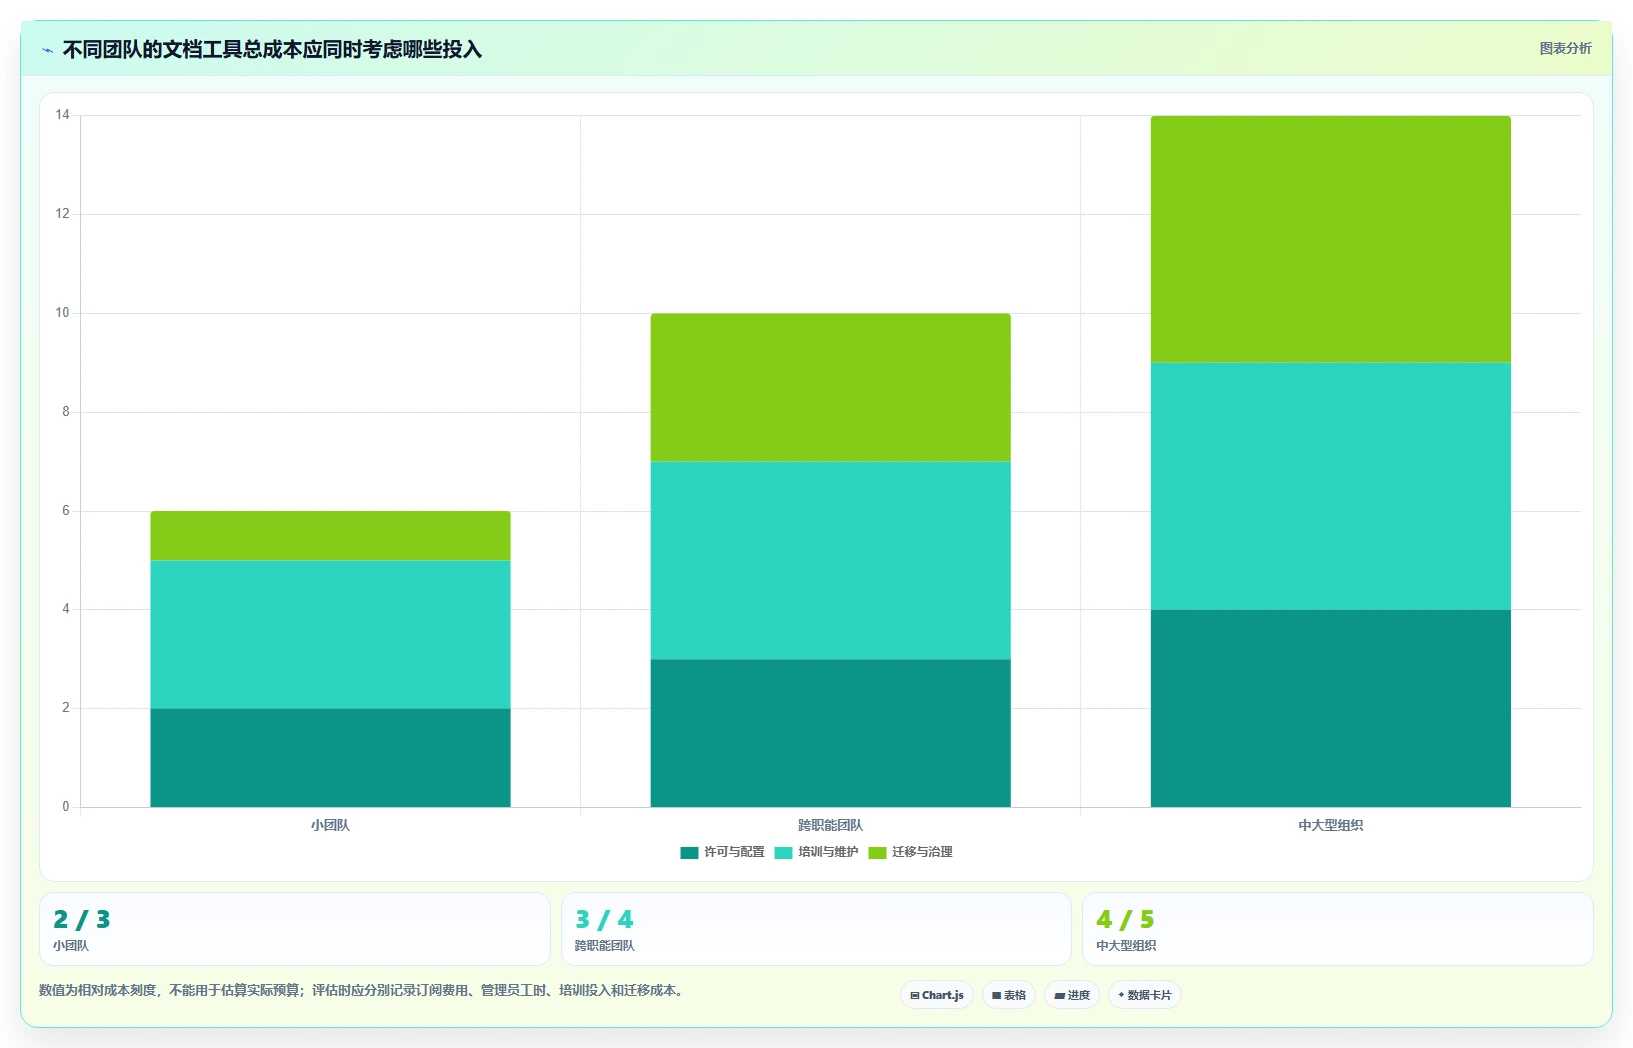The width and height of the screenshot is (1633, 1048).
Task: Click the y-axis value 14
Action: click(63, 115)
